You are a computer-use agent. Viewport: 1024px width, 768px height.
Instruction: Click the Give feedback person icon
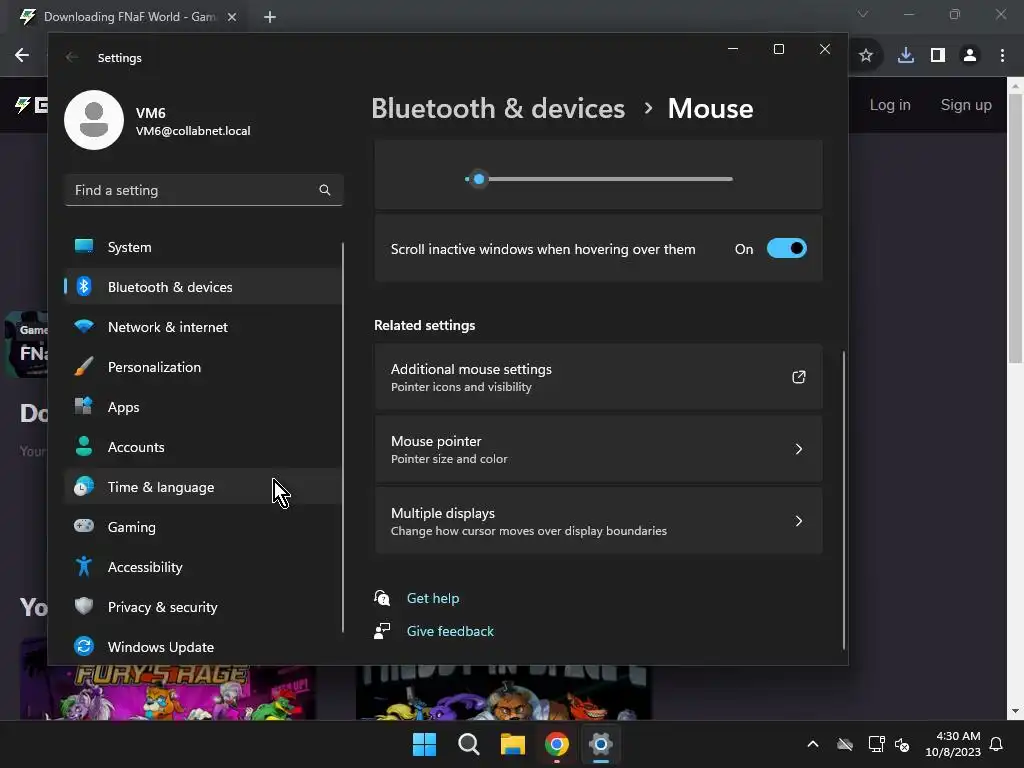[x=382, y=630]
